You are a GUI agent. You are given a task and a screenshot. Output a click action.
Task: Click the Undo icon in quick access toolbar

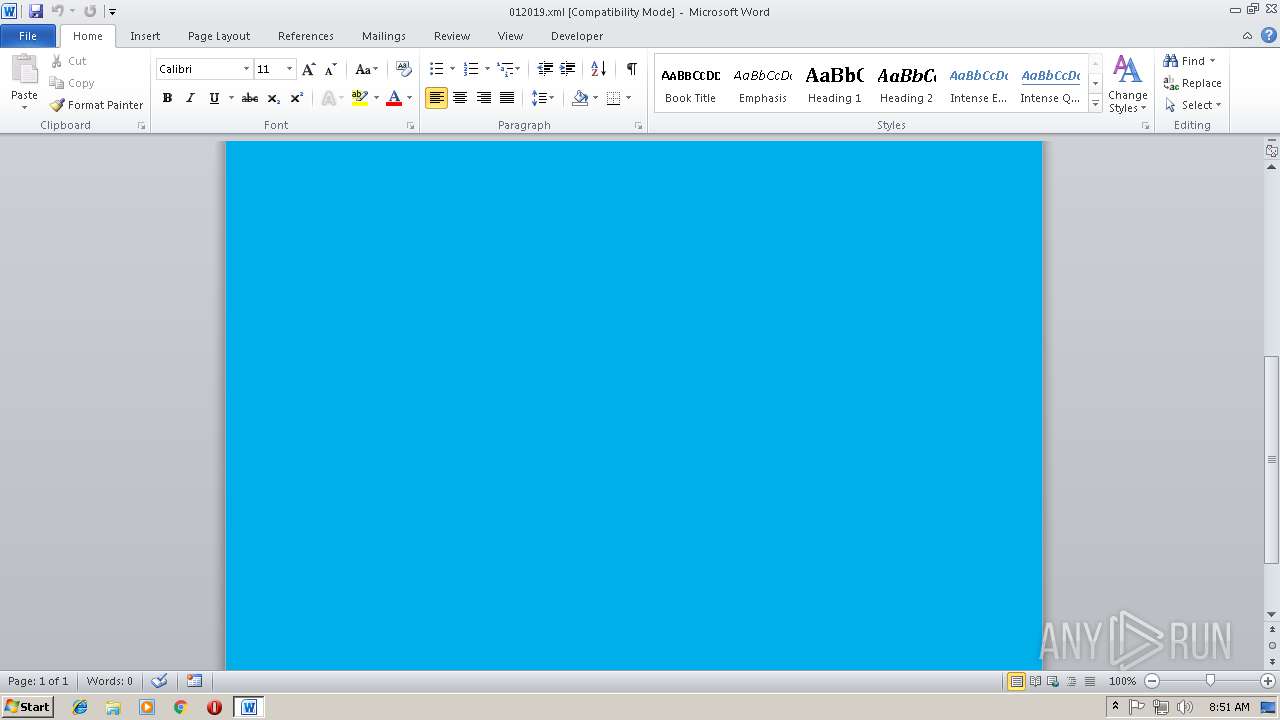click(x=58, y=11)
